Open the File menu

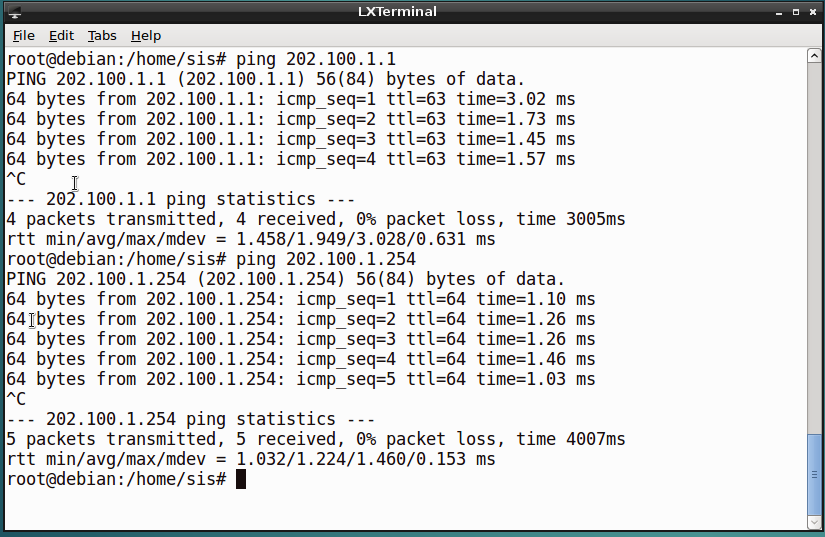click(x=24, y=36)
